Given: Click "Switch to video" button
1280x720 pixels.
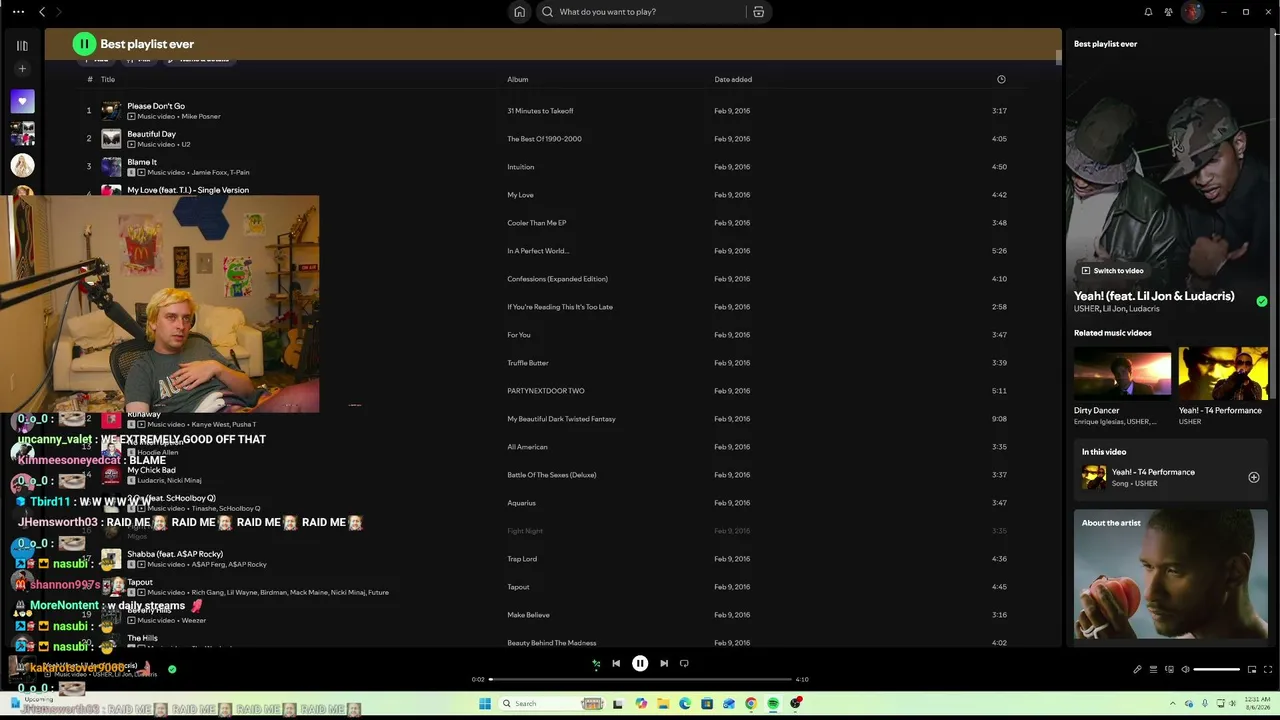Looking at the screenshot, I should click(x=1112, y=271).
